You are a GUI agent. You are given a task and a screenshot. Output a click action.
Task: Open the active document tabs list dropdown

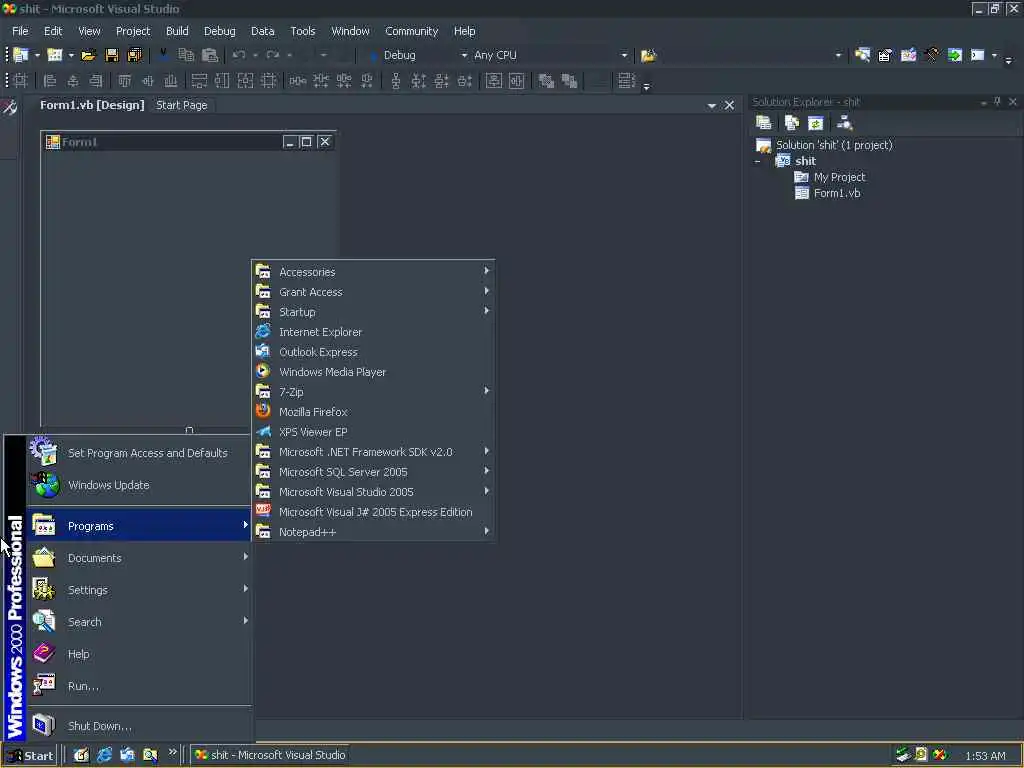tap(712, 105)
